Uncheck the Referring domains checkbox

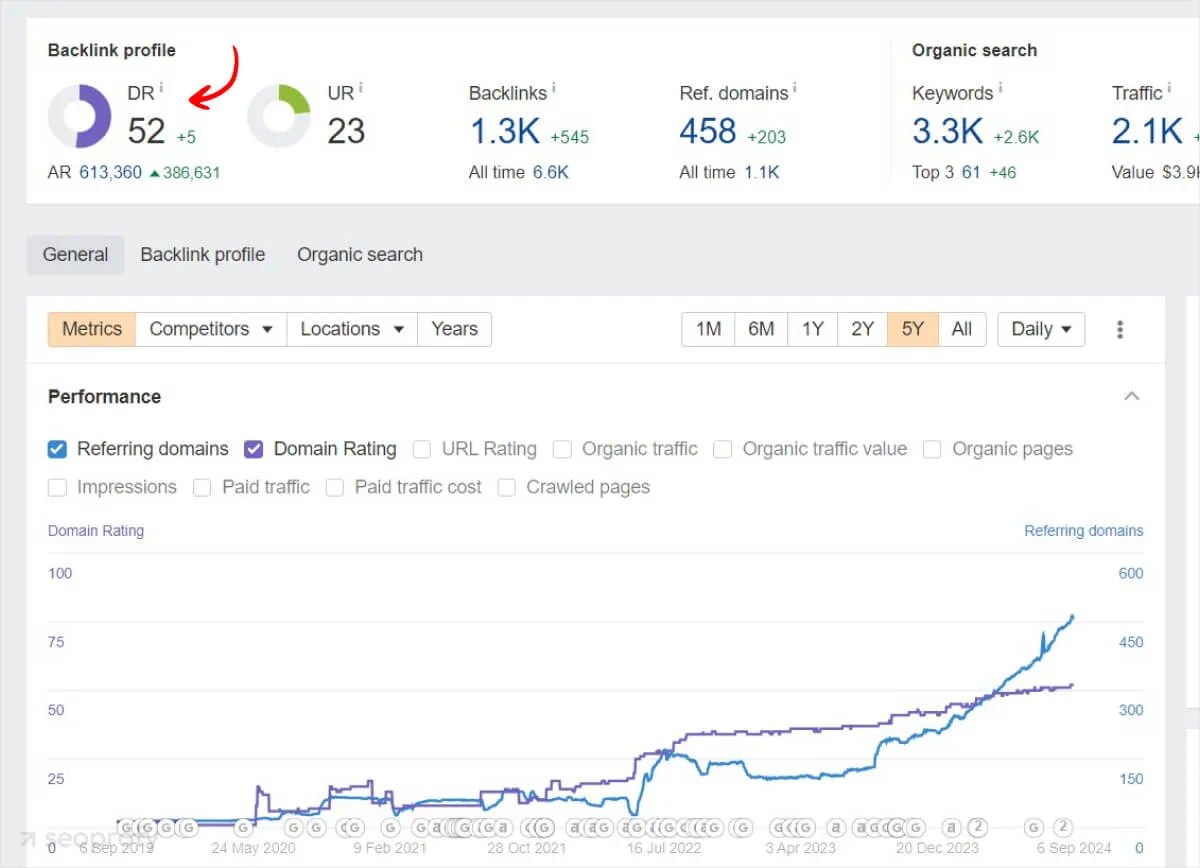pyautogui.click(x=57, y=449)
